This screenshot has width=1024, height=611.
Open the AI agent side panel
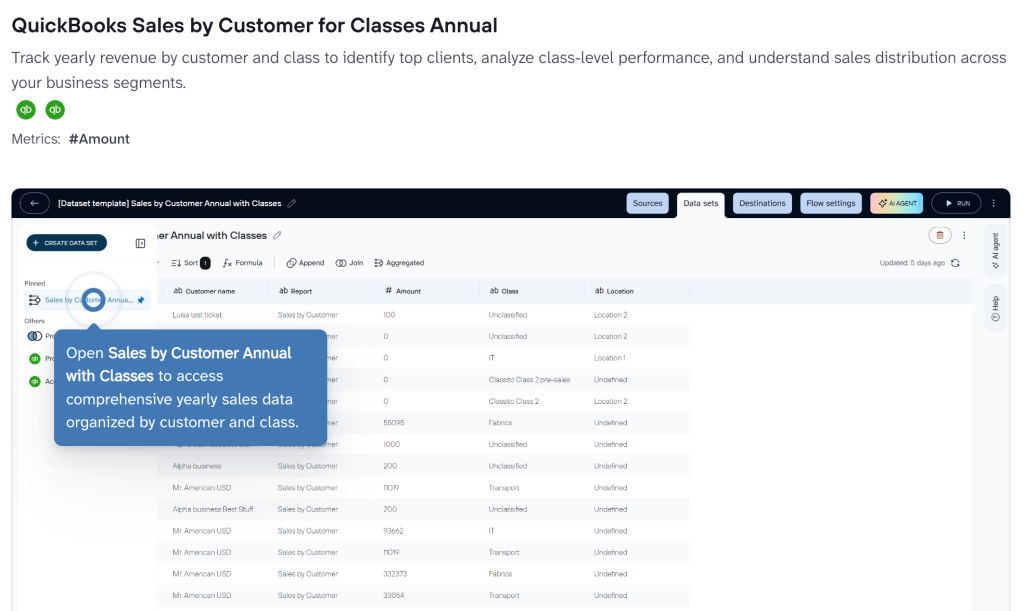pos(995,251)
